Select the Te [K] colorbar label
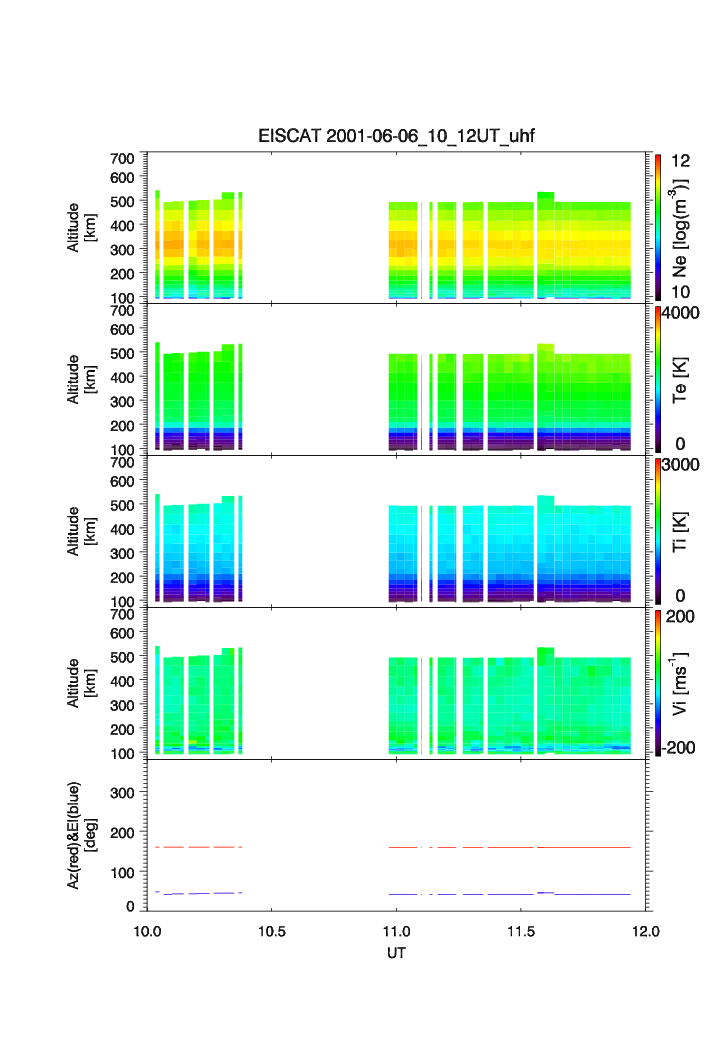Screen dimensions: 708x1063 click(682, 379)
